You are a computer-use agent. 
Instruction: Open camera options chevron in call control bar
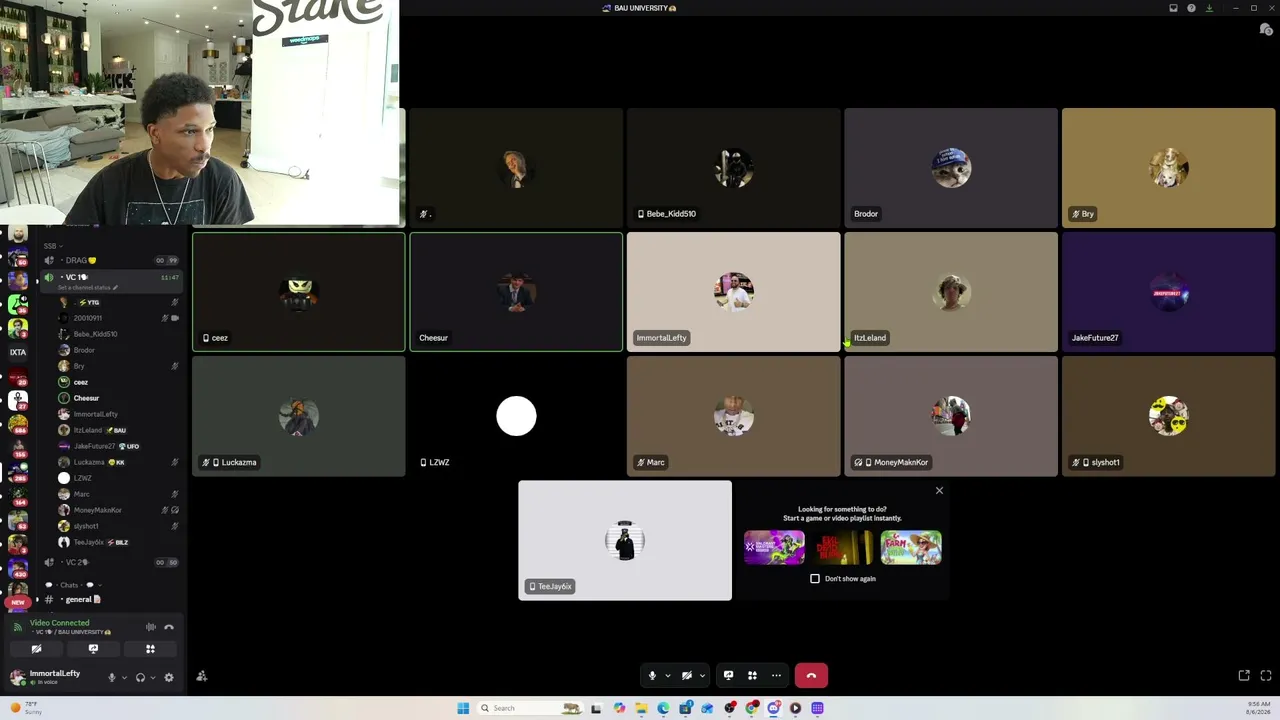702,676
